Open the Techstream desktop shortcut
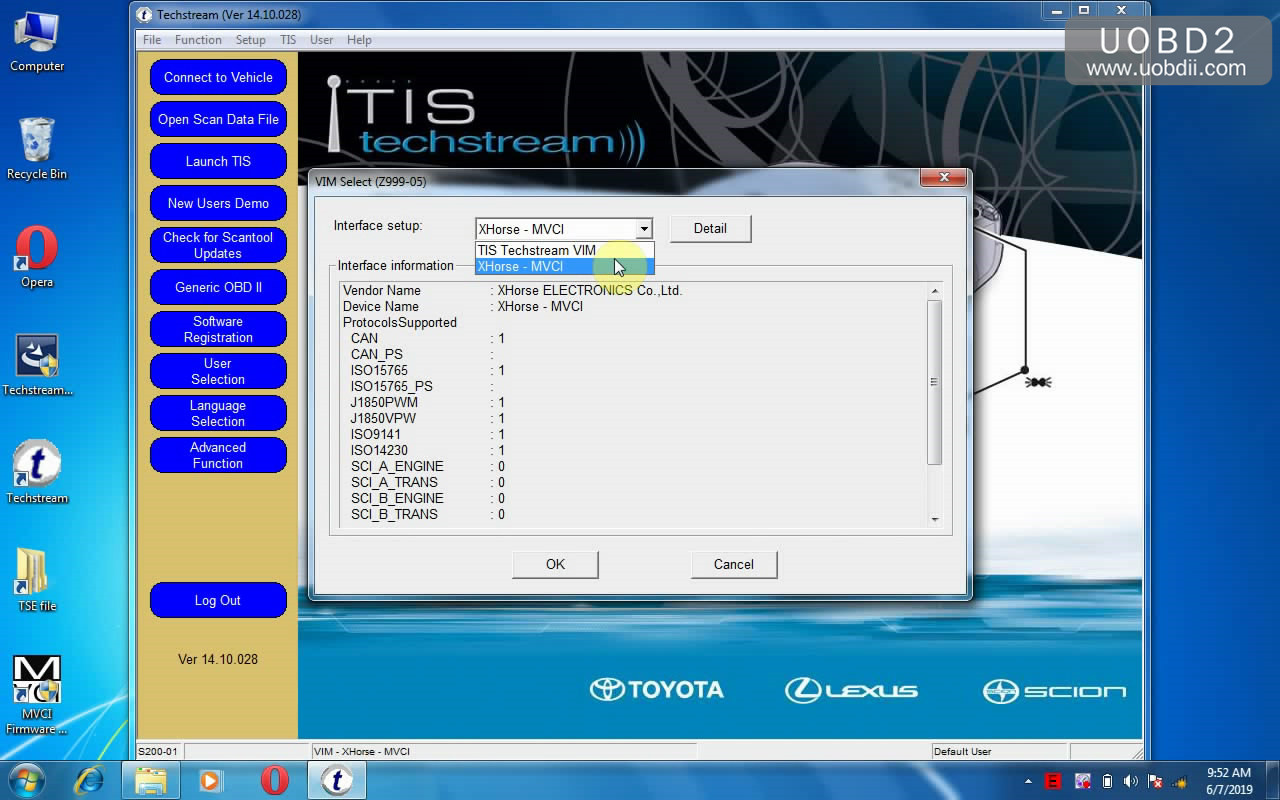 [37, 472]
